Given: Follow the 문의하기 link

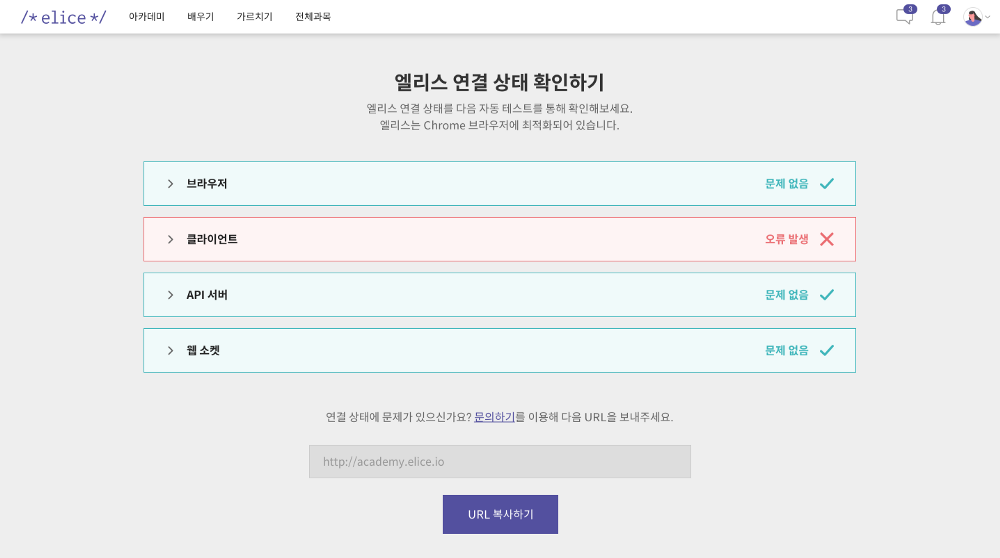Looking at the screenshot, I should (x=494, y=417).
